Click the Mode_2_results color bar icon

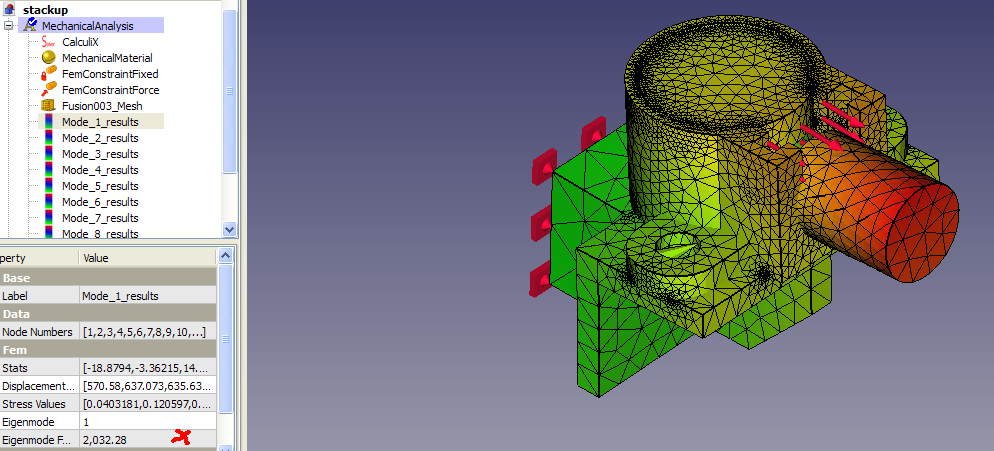[48, 138]
